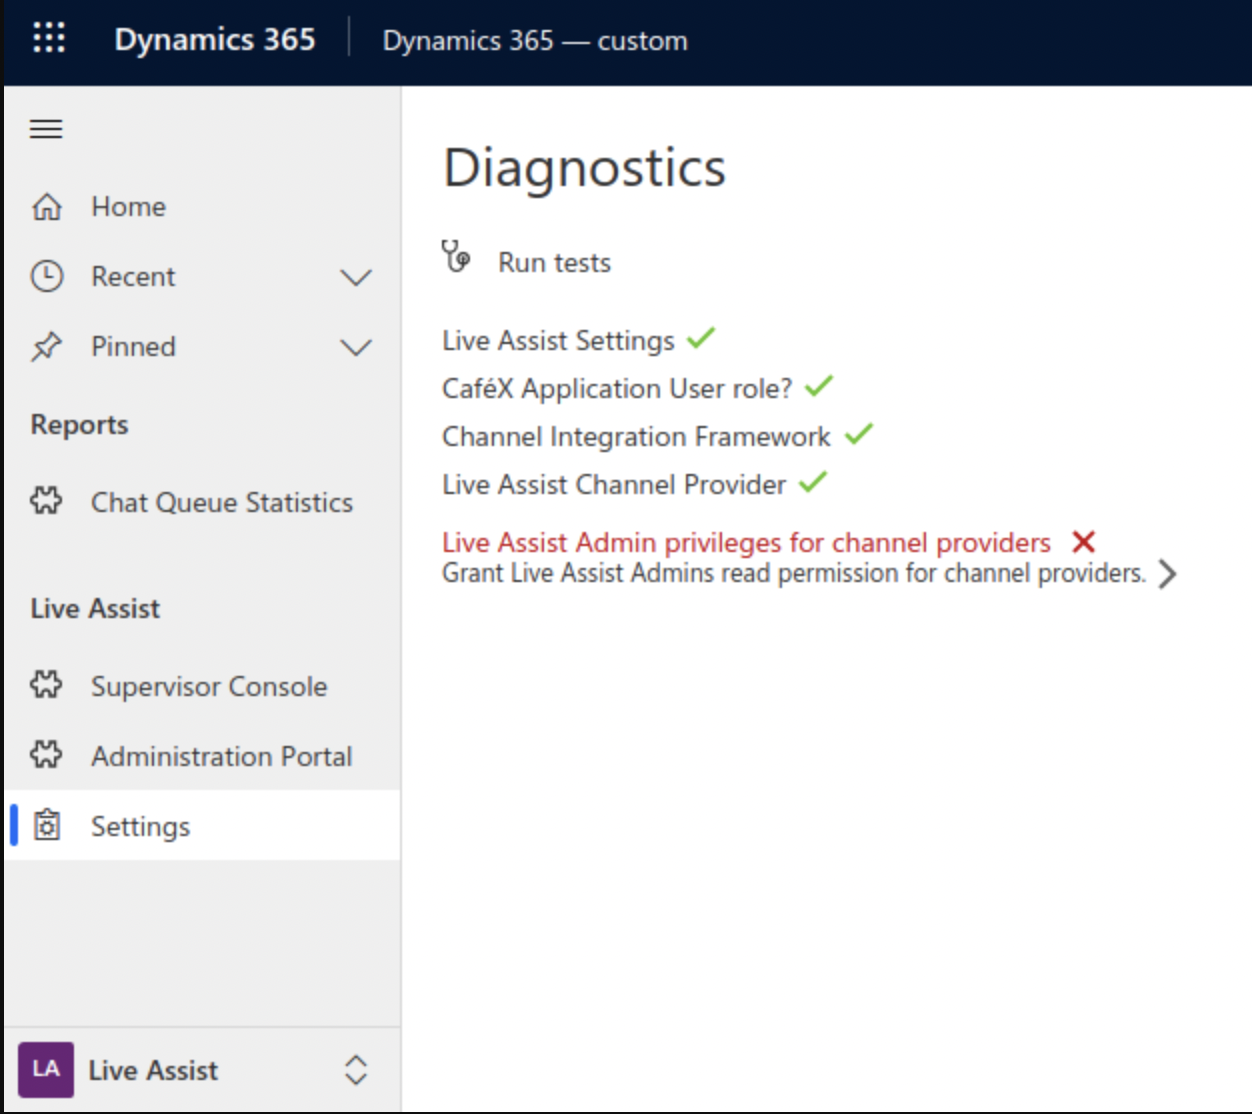Open Chat Queue Statistics report
This screenshot has width=1252, height=1114.
(x=202, y=502)
